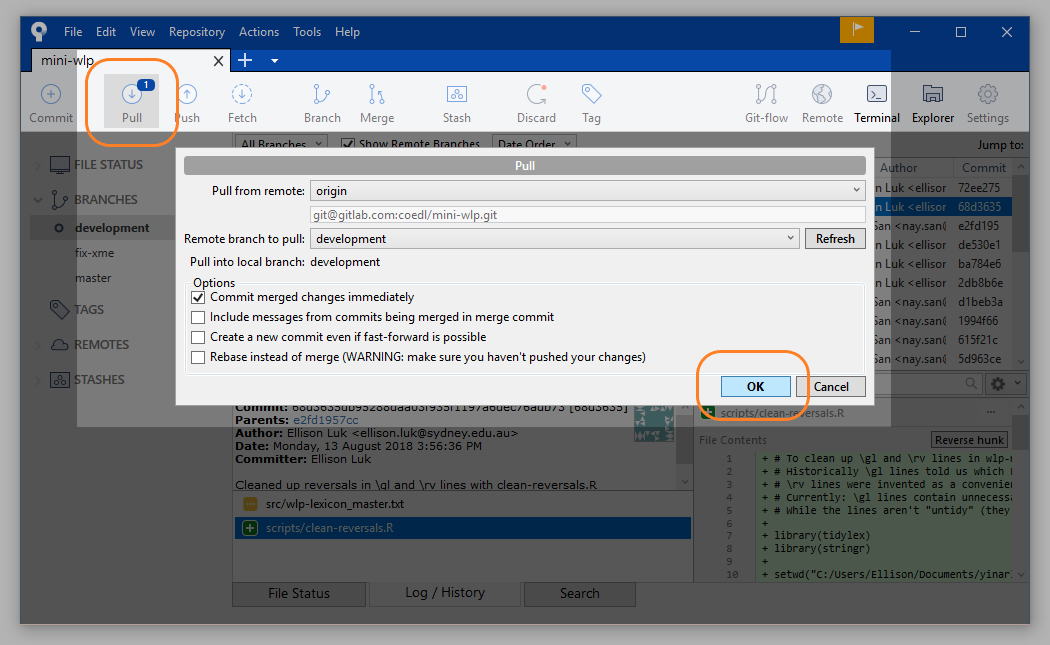Click the Pull toolbar icon
This screenshot has height=645, width=1050.
[132, 94]
